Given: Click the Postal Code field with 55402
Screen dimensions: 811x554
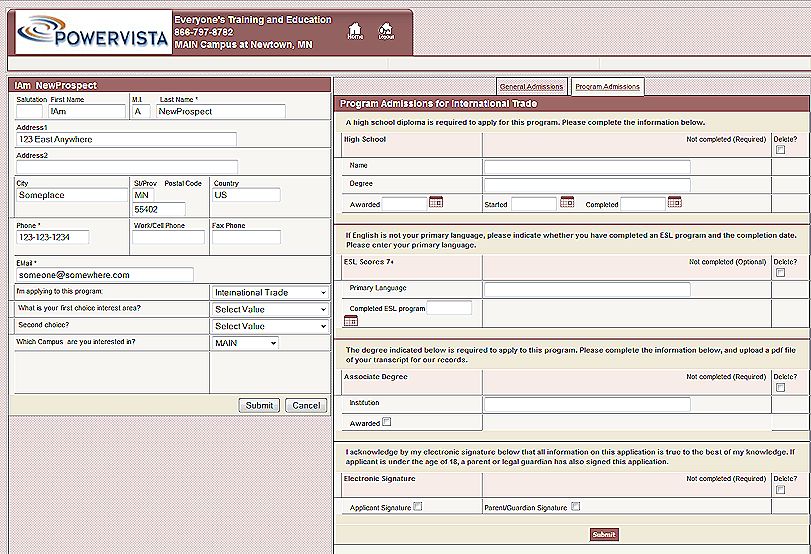Looking at the screenshot, I should tap(159, 209).
